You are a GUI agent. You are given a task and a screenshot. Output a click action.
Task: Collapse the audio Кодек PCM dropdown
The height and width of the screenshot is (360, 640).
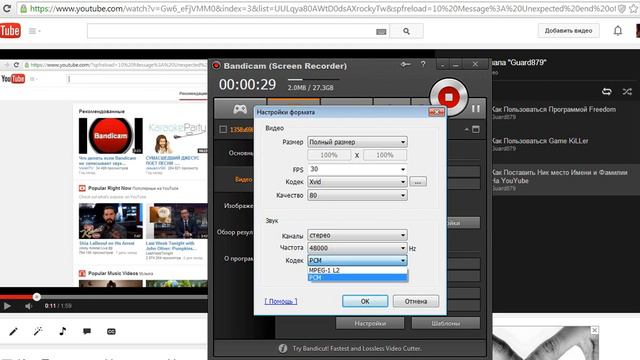[x=357, y=260]
